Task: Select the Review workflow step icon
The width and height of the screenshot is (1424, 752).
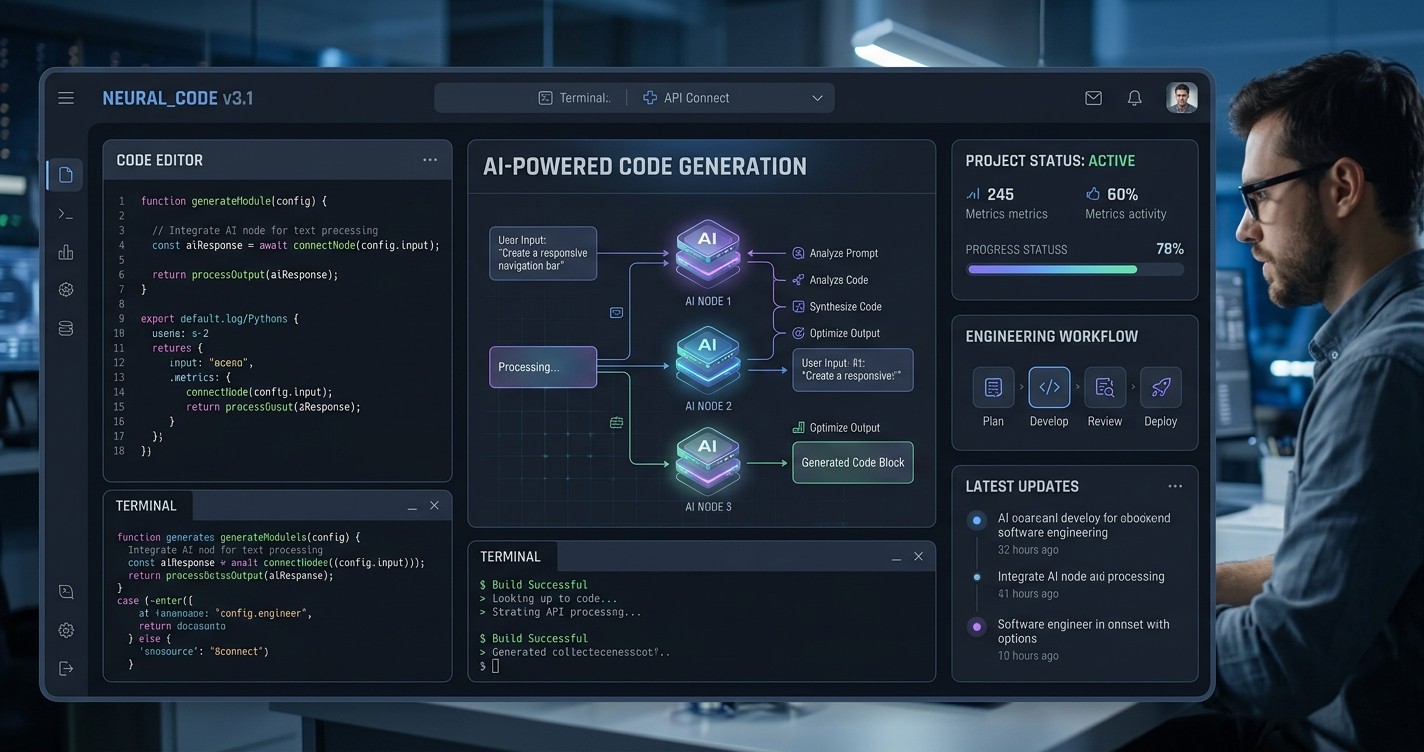Action: 1105,387
